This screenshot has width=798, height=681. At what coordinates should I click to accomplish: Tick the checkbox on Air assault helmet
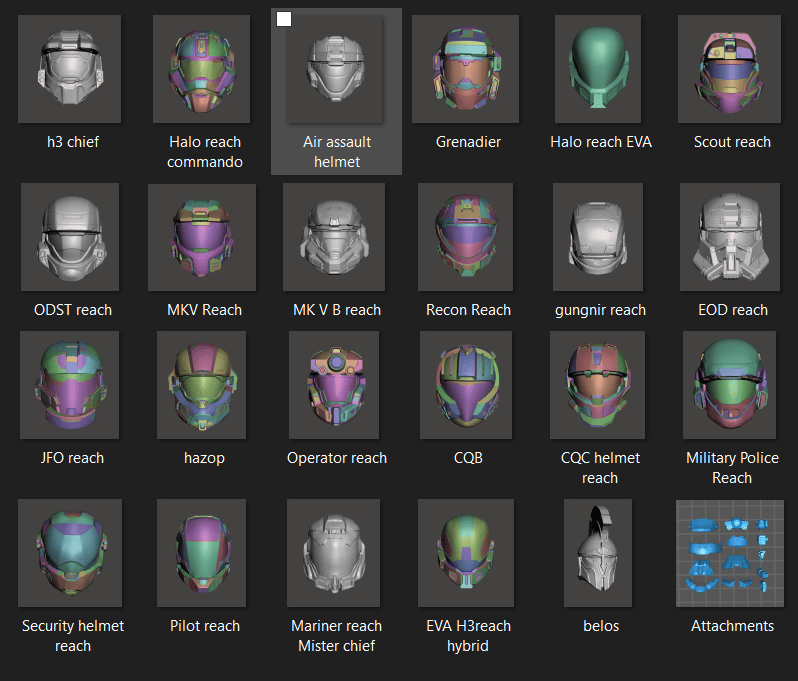click(x=284, y=19)
